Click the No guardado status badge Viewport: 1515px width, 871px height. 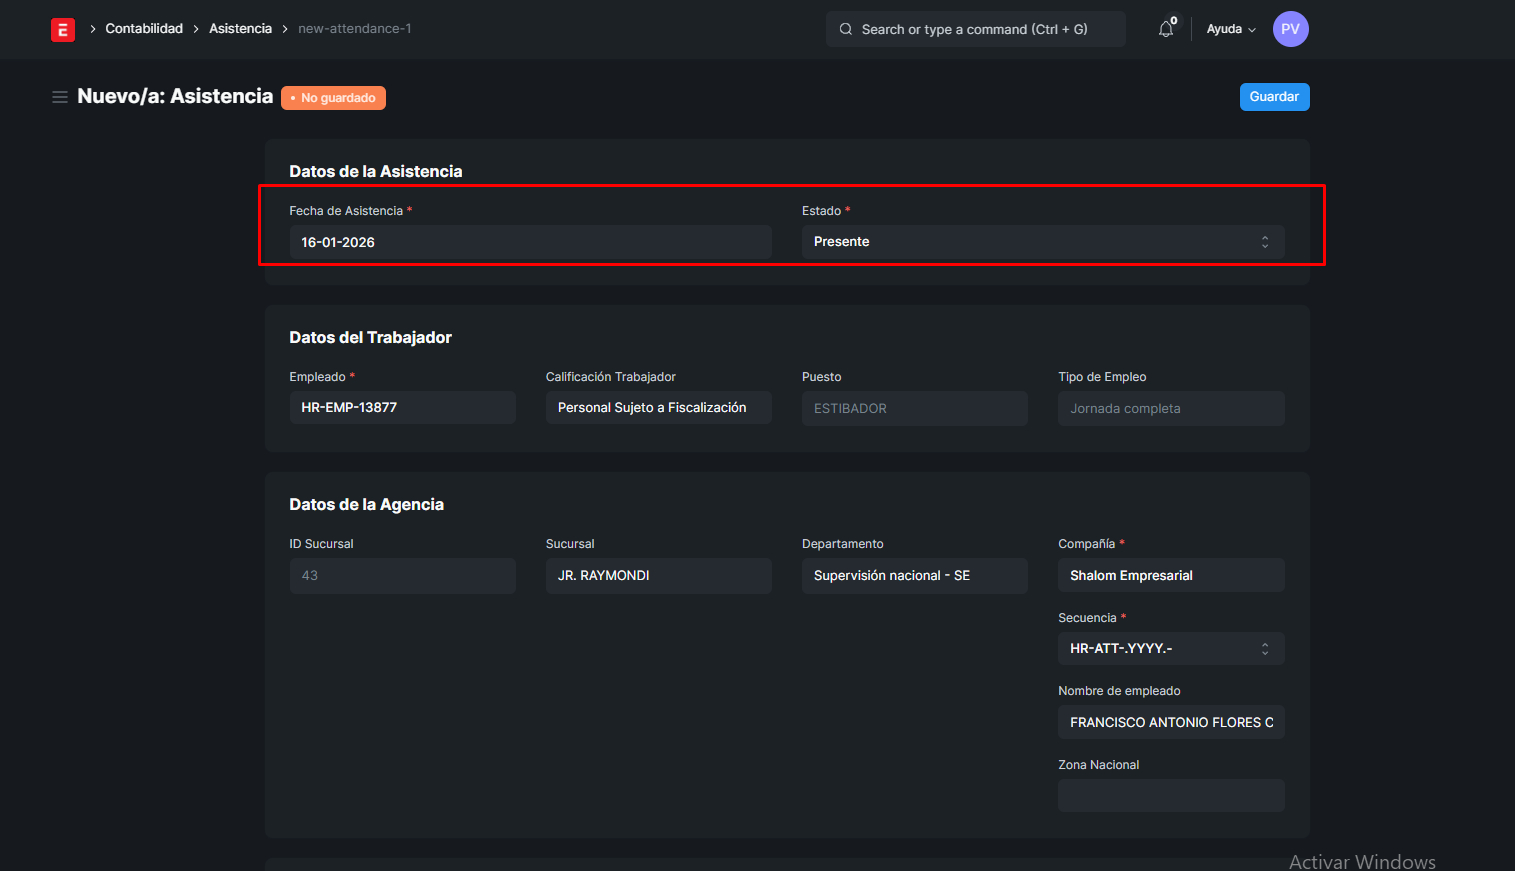[x=333, y=98]
